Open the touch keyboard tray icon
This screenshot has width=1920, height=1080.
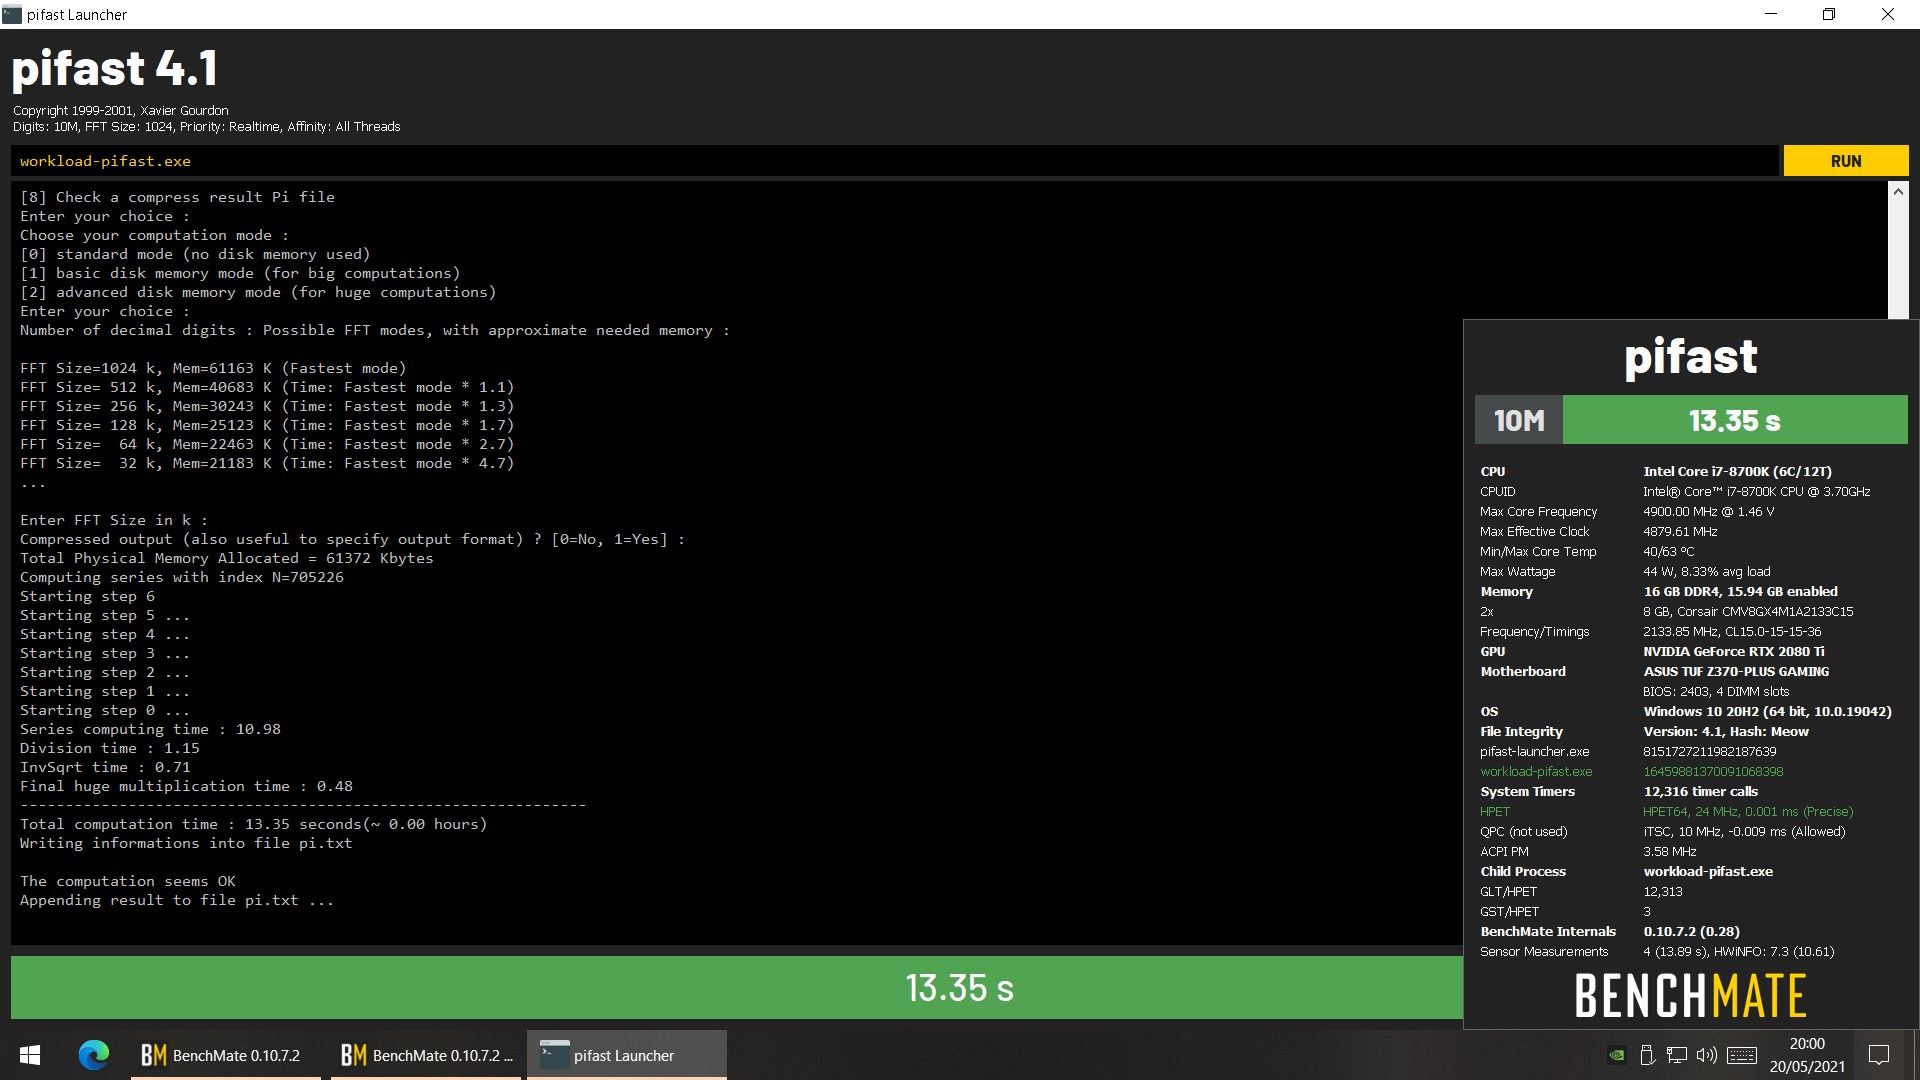click(1742, 1055)
